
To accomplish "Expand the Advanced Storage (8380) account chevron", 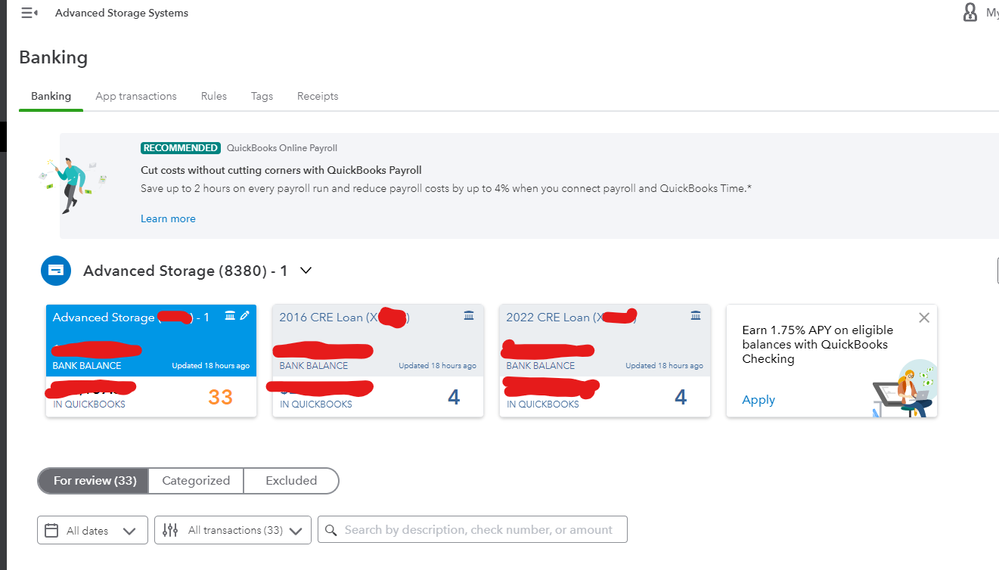I will tap(306, 271).
